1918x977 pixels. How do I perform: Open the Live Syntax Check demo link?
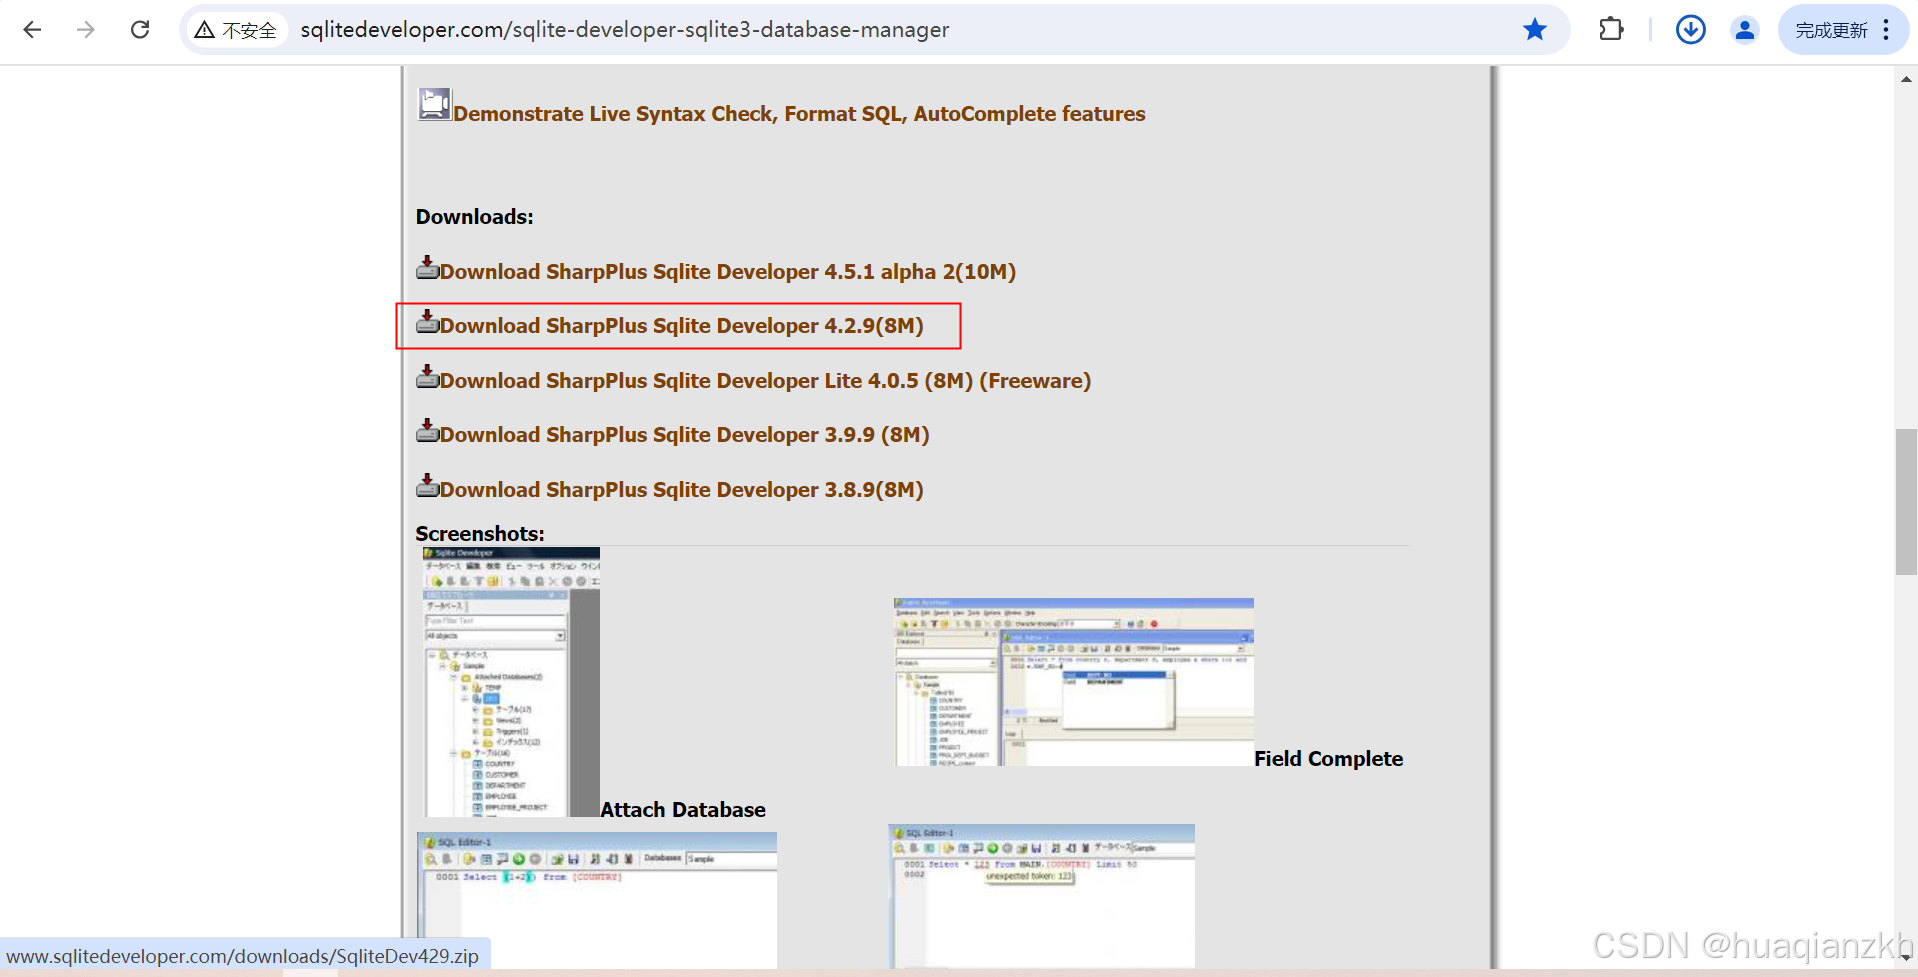pyautogui.click(x=799, y=114)
